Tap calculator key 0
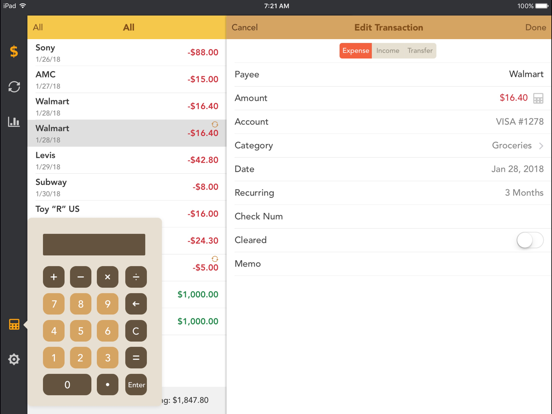This screenshot has width=552, height=414. (x=67, y=384)
